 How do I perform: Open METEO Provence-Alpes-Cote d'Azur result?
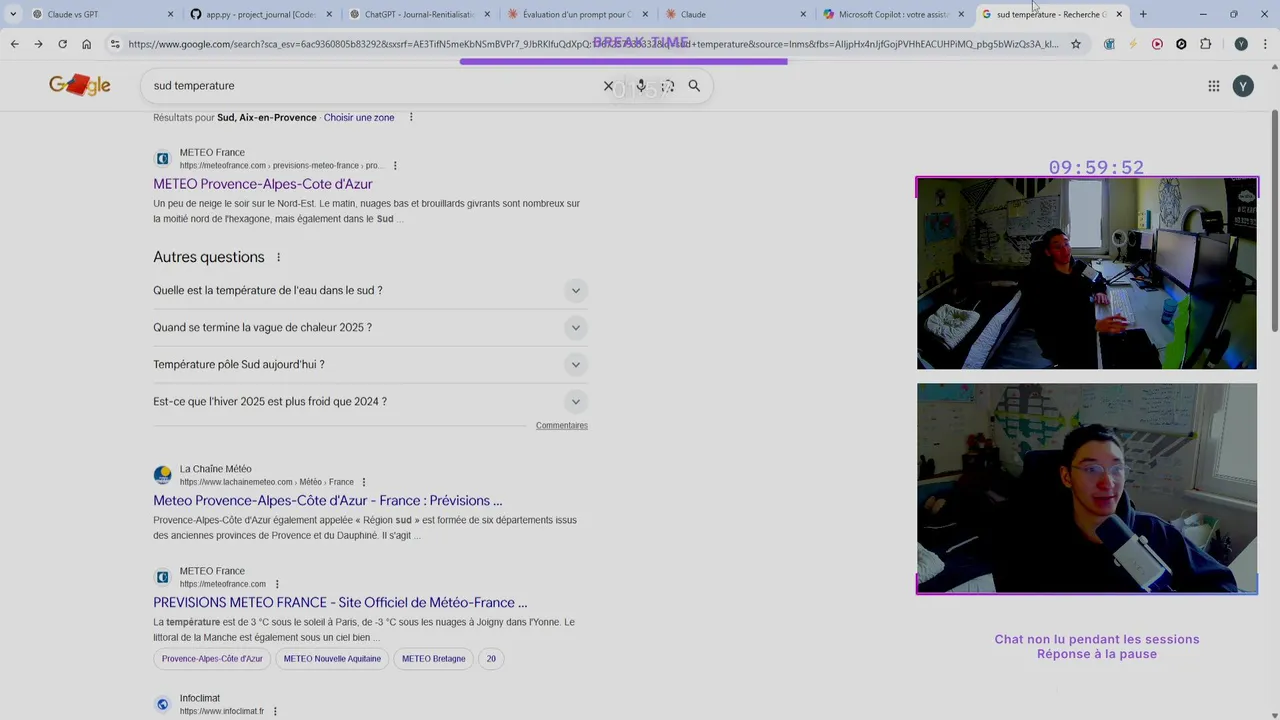point(263,184)
